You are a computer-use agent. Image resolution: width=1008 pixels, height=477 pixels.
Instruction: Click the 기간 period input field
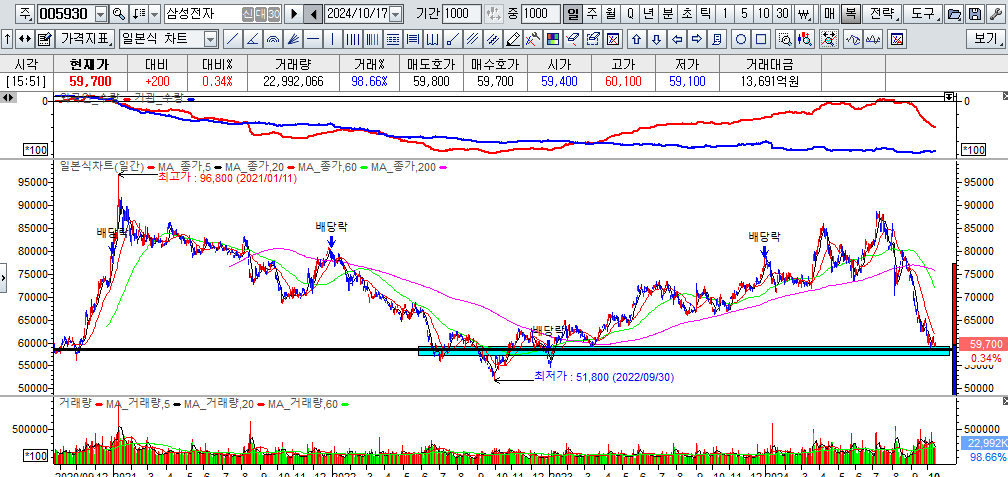(x=461, y=14)
